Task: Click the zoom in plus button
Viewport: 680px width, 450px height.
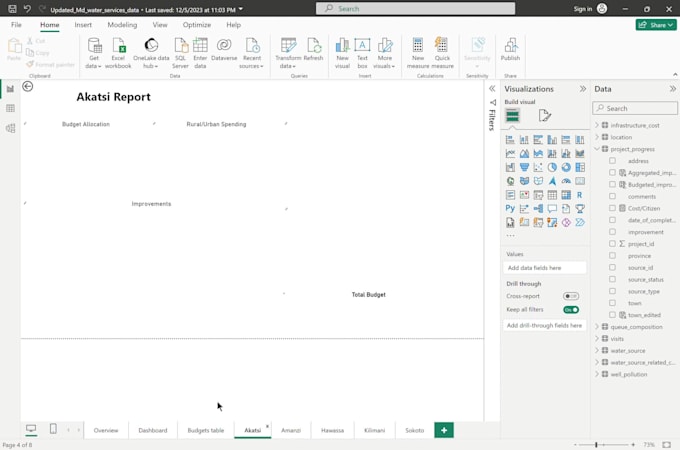Action: click(x=633, y=445)
